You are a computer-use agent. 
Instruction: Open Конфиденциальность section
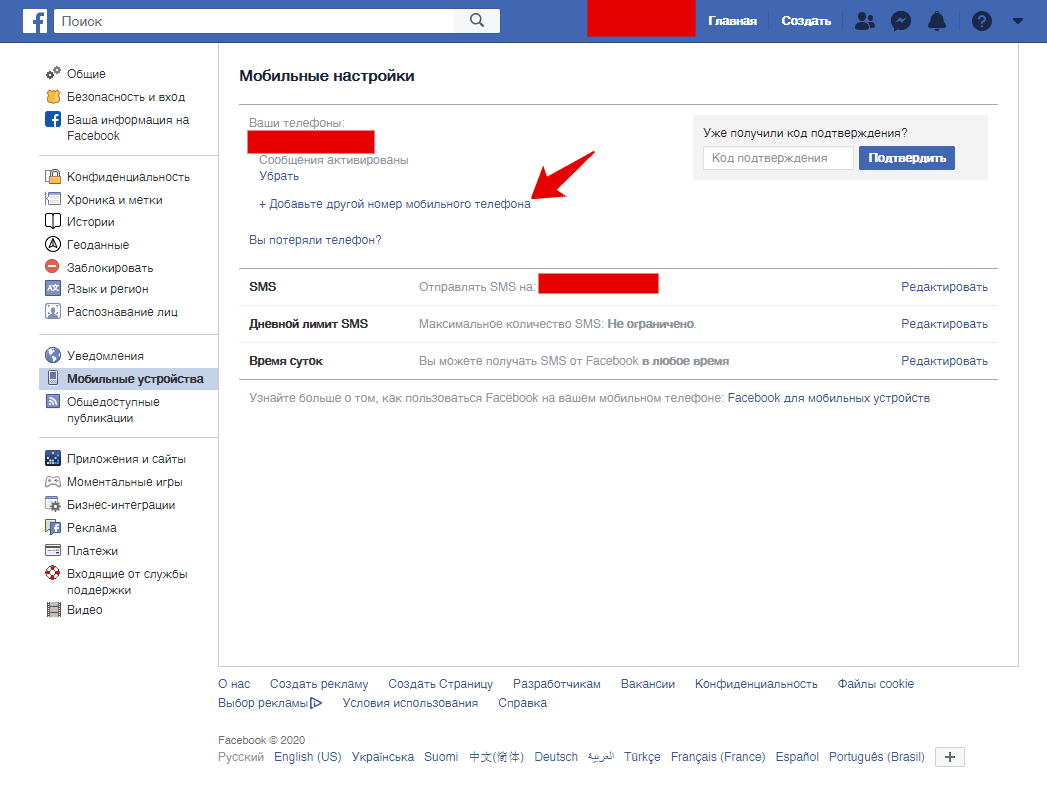click(128, 177)
